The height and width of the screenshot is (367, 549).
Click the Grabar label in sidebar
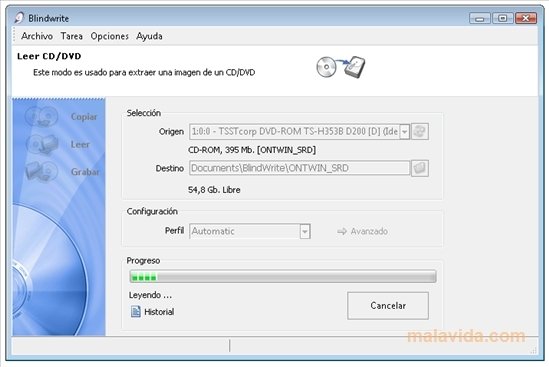85,172
